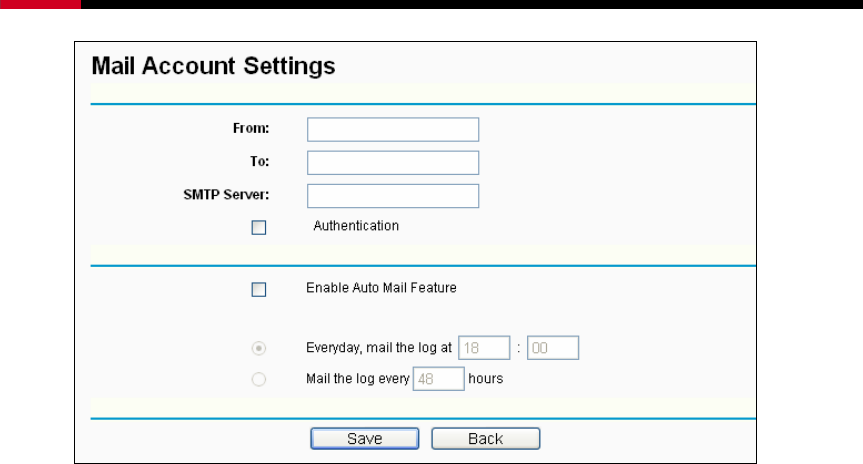The width and height of the screenshot is (863, 464).
Task: Click the minutes field showing 00
Action: pyautogui.click(x=553, y=348)
